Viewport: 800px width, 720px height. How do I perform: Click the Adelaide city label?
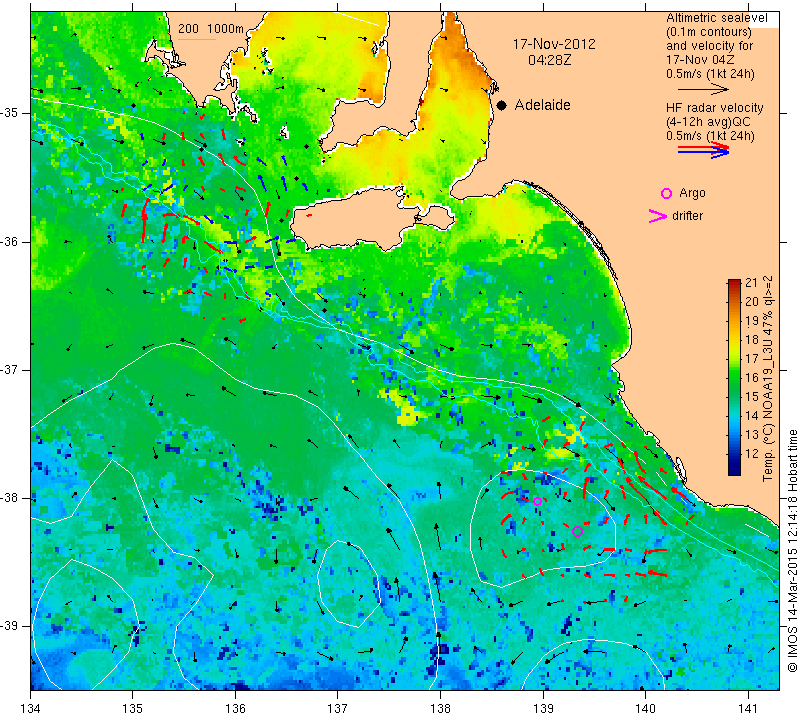[x=542, y=105]
